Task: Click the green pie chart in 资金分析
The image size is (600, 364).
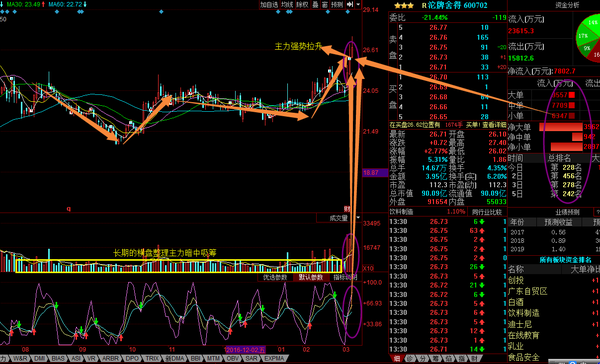Action: (588, 38)
